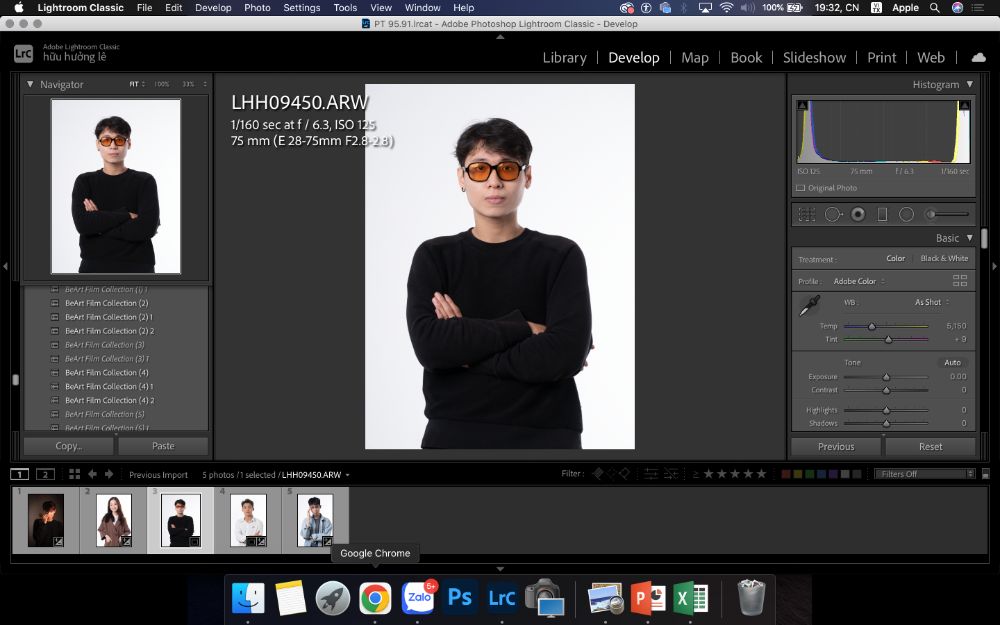
Task: Adjust the Exposure slider handle
Action: point(886,377)
